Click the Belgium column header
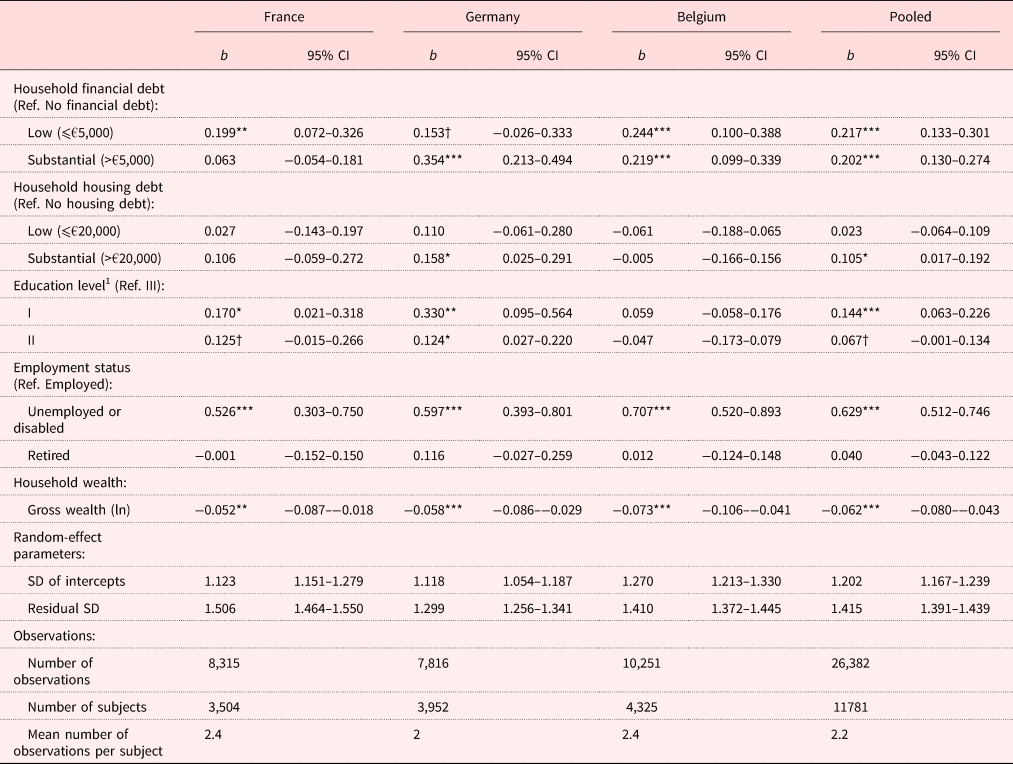This screenshot has width=1013, height=764. pos(700,17)
